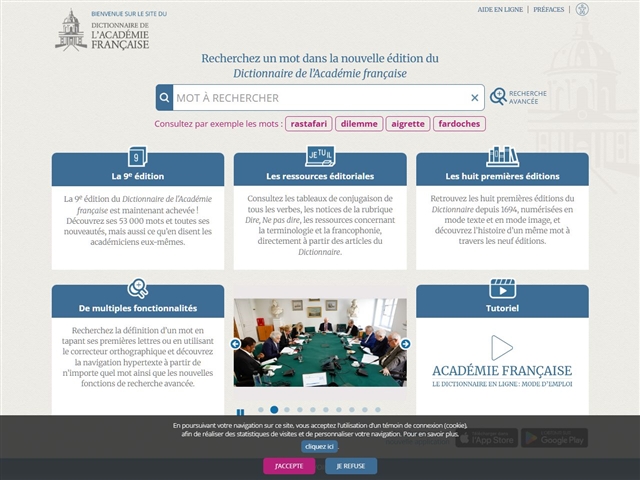Screen dimensions: 640x480
Task: Select the first carousel dot
Action: point(261,410)
